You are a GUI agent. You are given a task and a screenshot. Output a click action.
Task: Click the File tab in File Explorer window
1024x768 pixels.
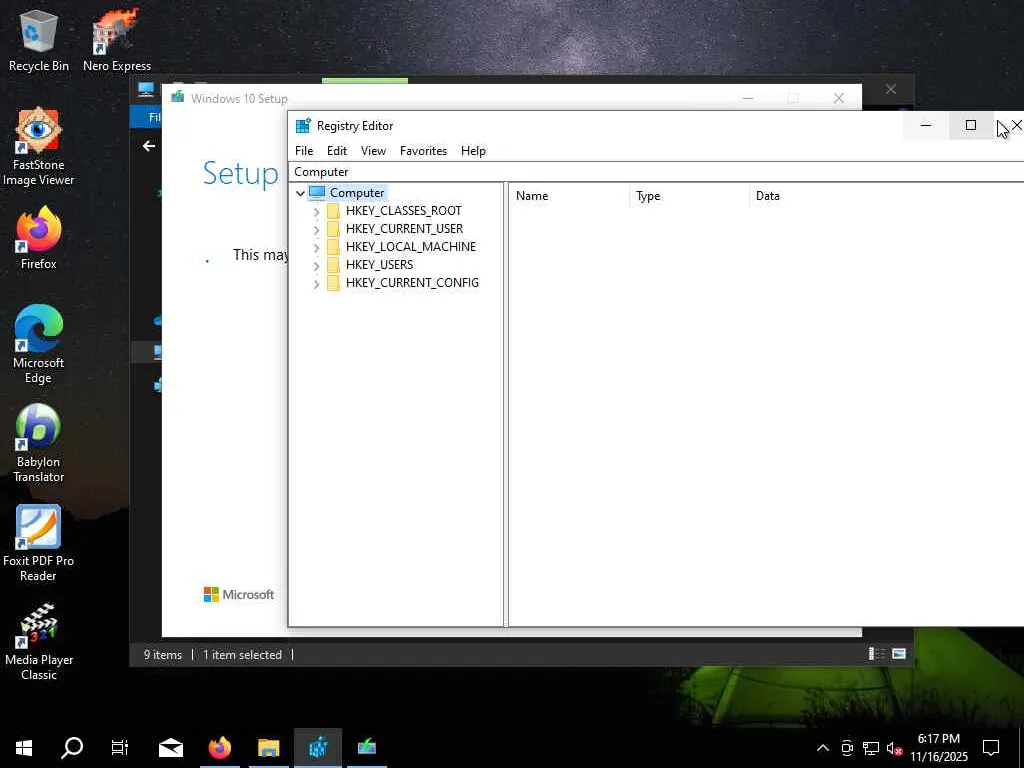(148, 117)
